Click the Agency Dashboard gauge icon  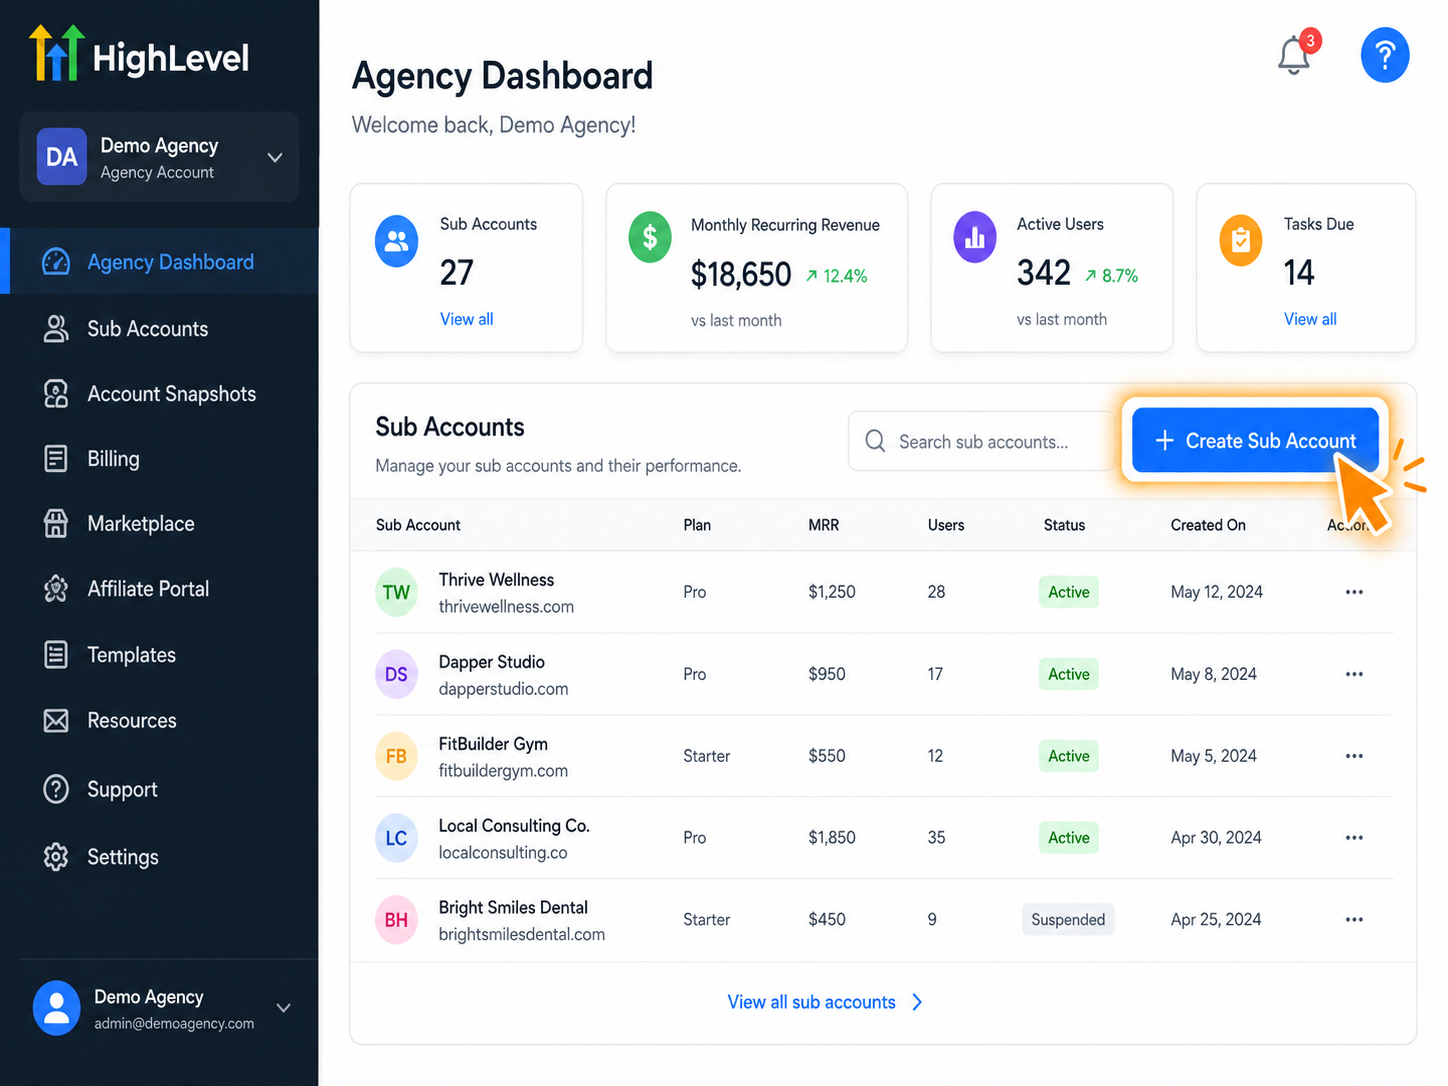pos(56,262)
